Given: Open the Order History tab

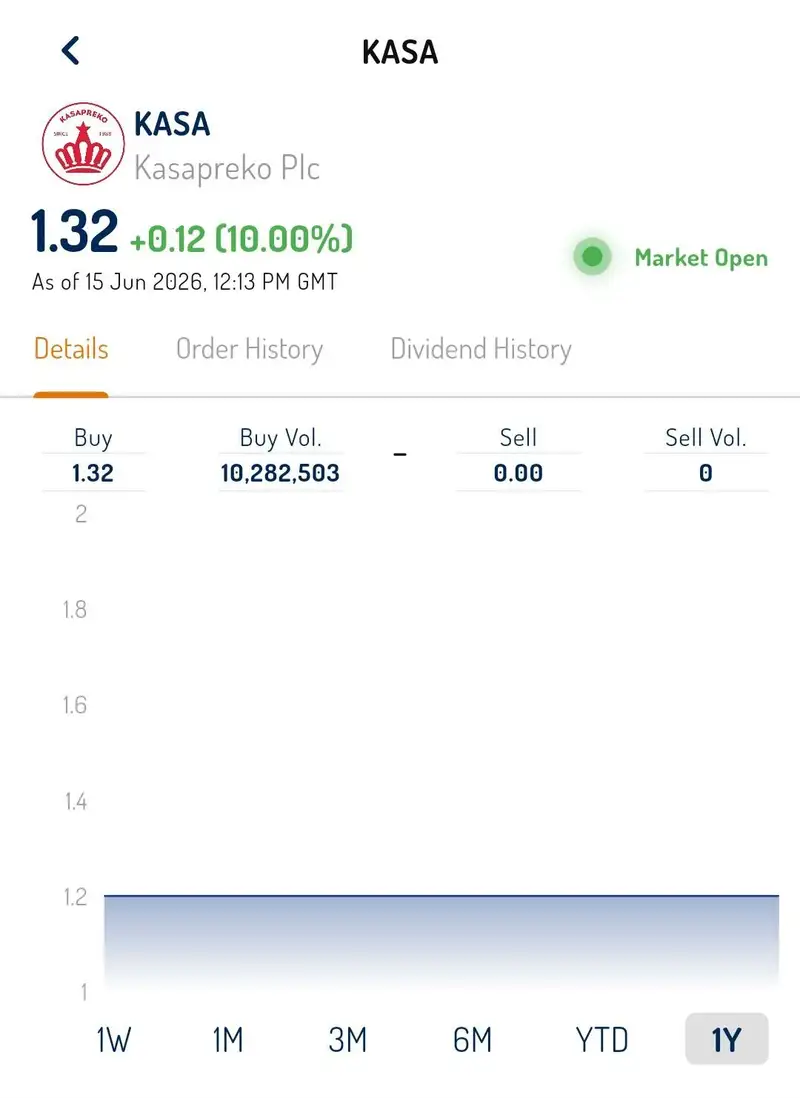Looking at the screenshot, I should coord(249,349).
